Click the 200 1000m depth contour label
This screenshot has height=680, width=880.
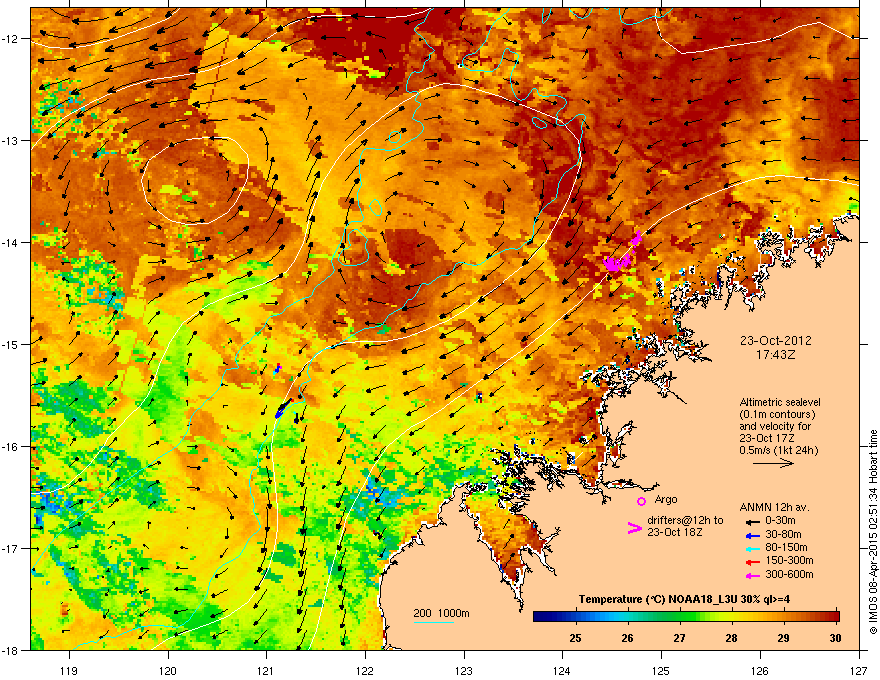[441, 613]
